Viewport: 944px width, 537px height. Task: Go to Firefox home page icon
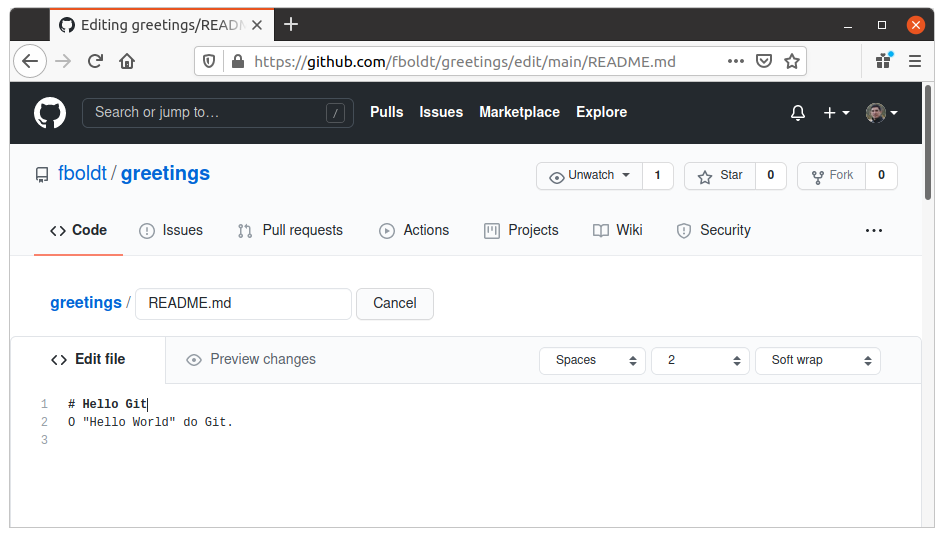pyautogui.click(x=127, y=61)
